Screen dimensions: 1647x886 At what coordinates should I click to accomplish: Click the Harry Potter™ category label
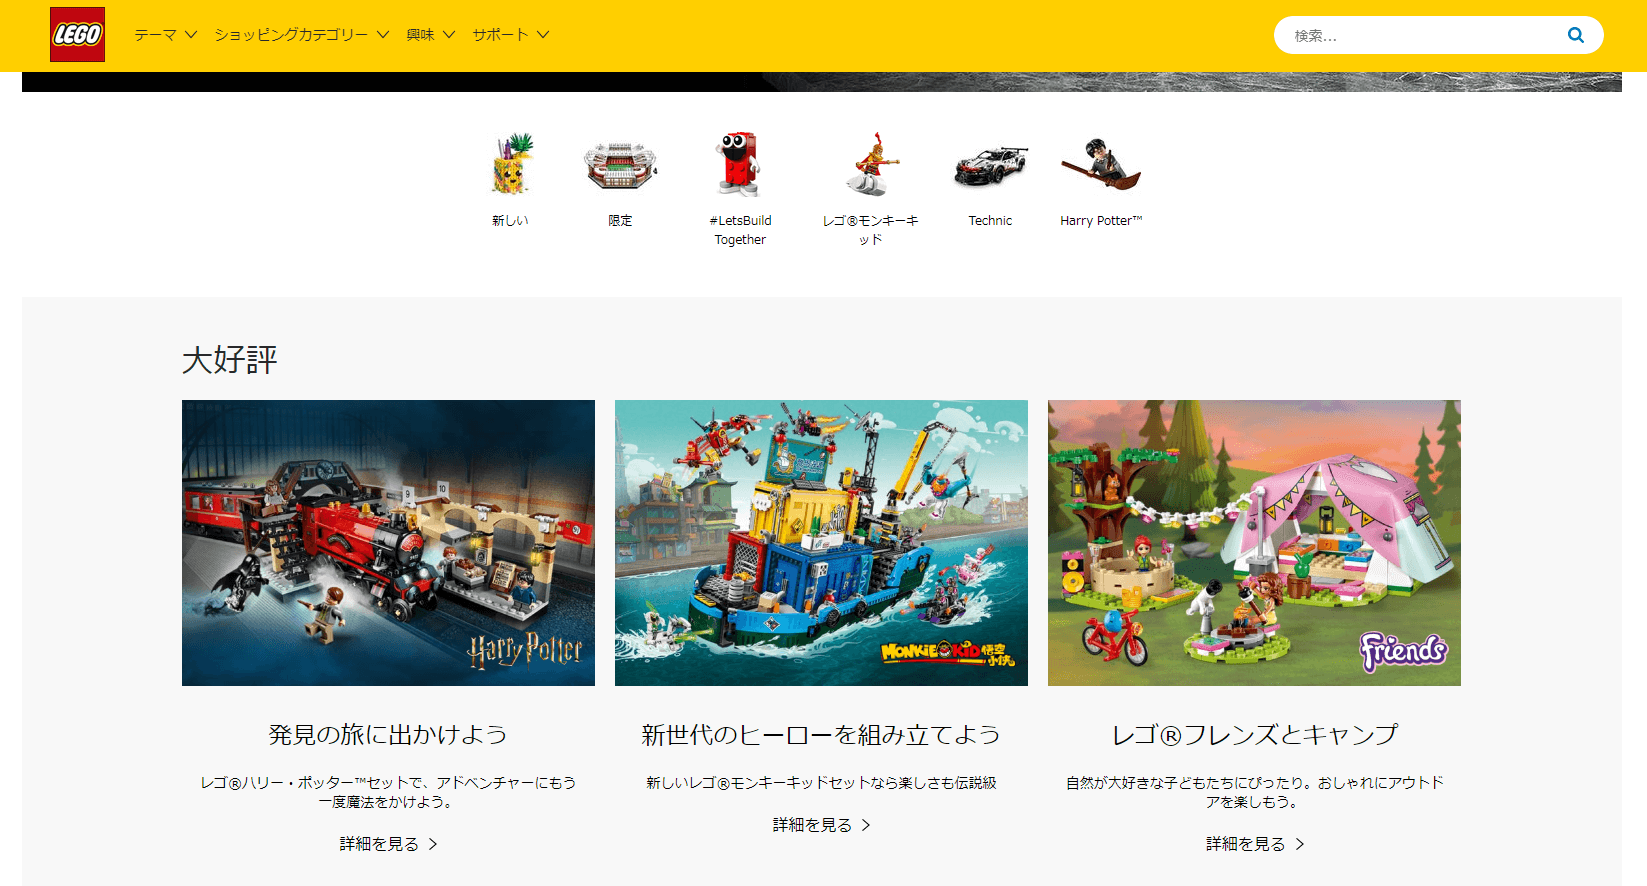[1101, 221]
